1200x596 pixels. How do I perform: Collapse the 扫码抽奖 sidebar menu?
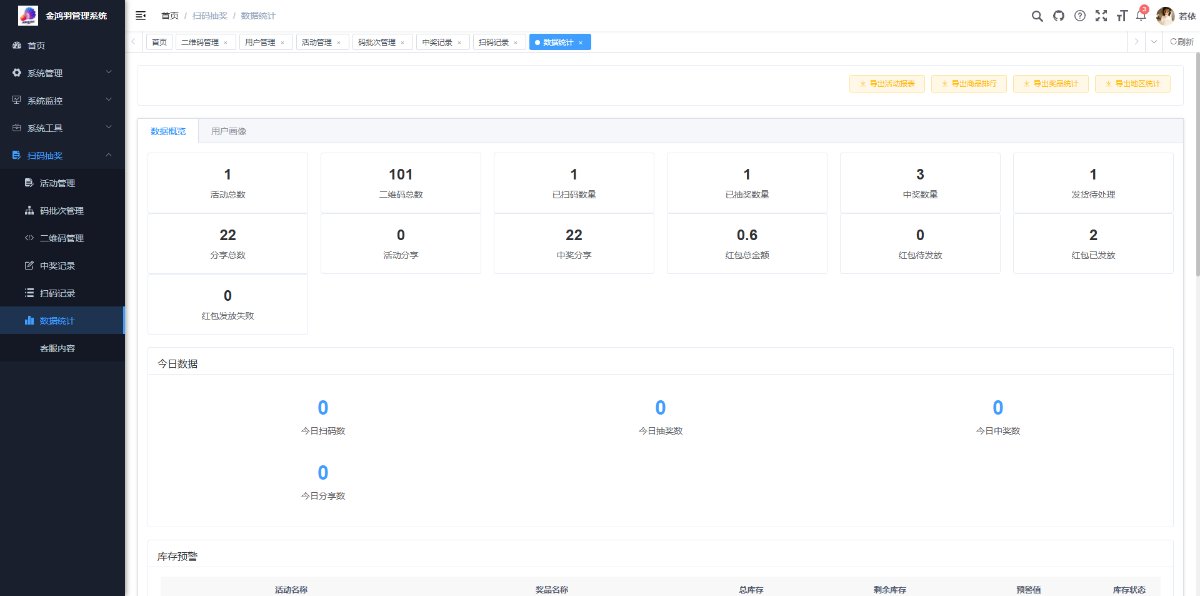(x=62, y=156)
